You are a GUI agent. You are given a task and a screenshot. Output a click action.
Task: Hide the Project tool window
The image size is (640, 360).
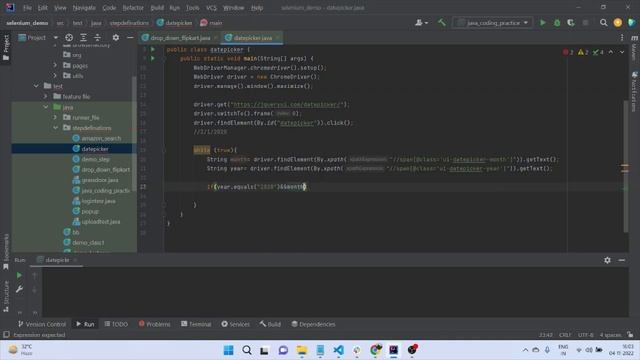point(130,38)
